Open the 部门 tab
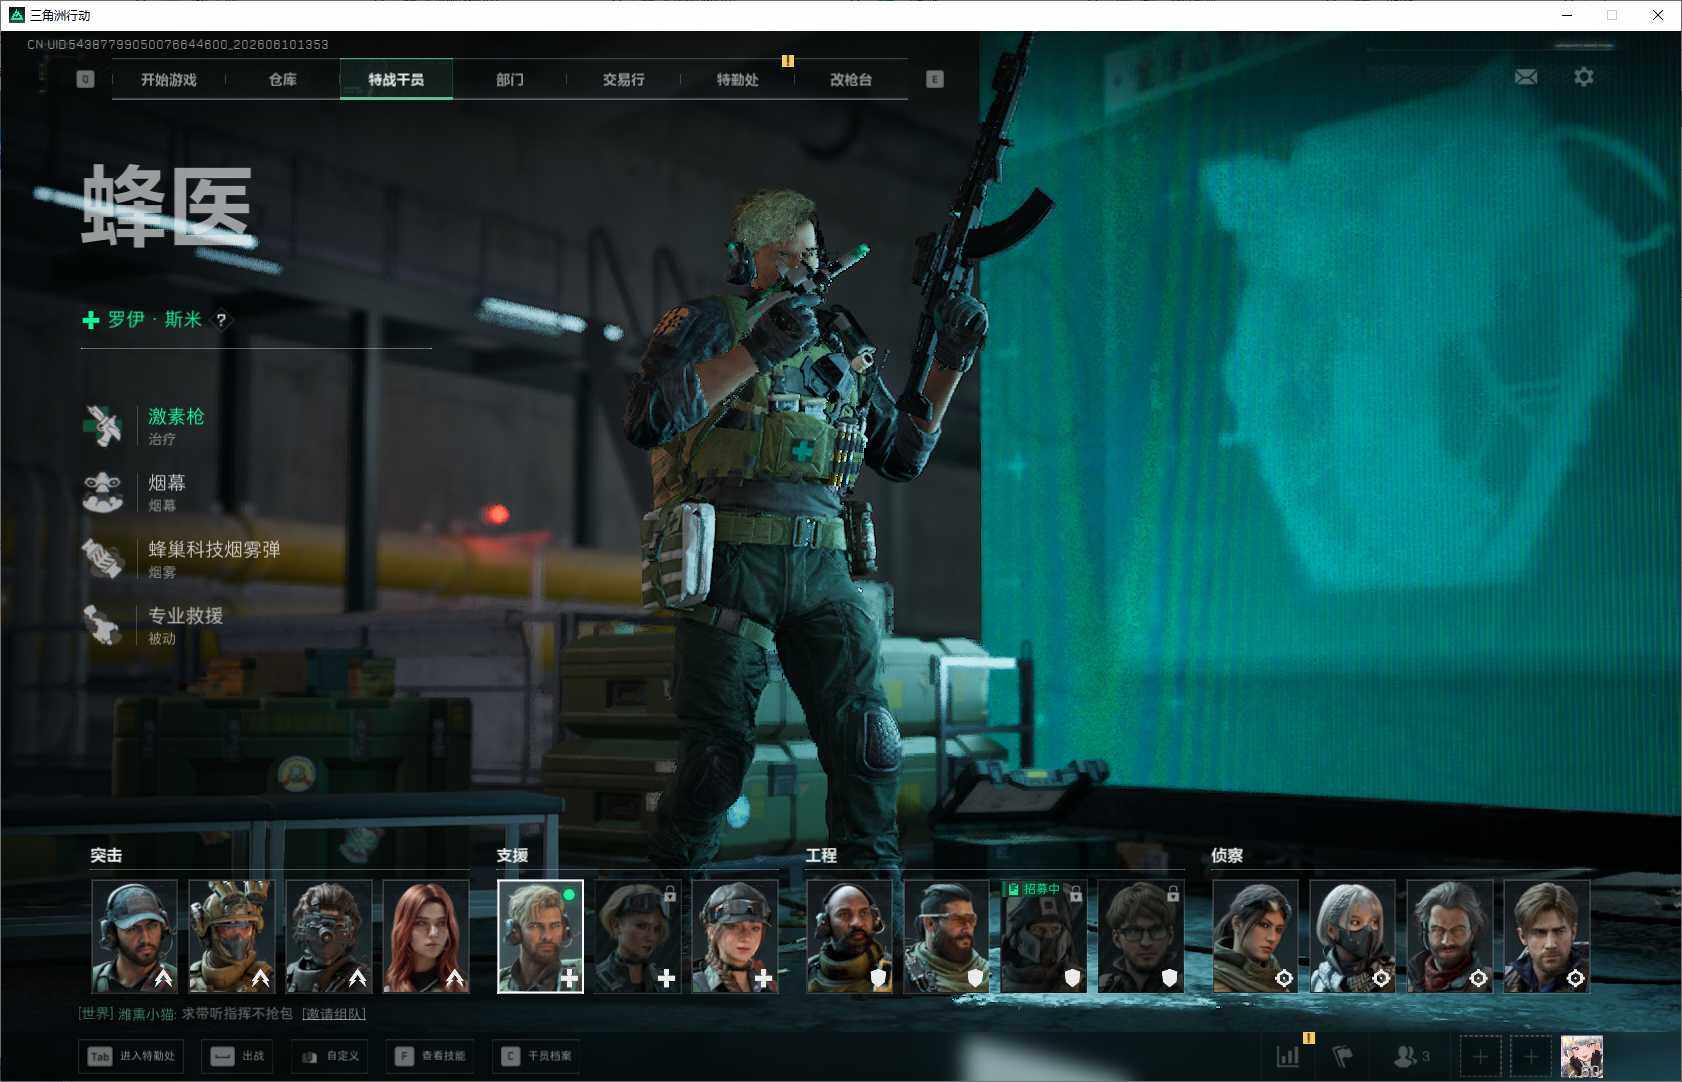The width and height of the screenshot is (1682, 1082). pos(510,79)
